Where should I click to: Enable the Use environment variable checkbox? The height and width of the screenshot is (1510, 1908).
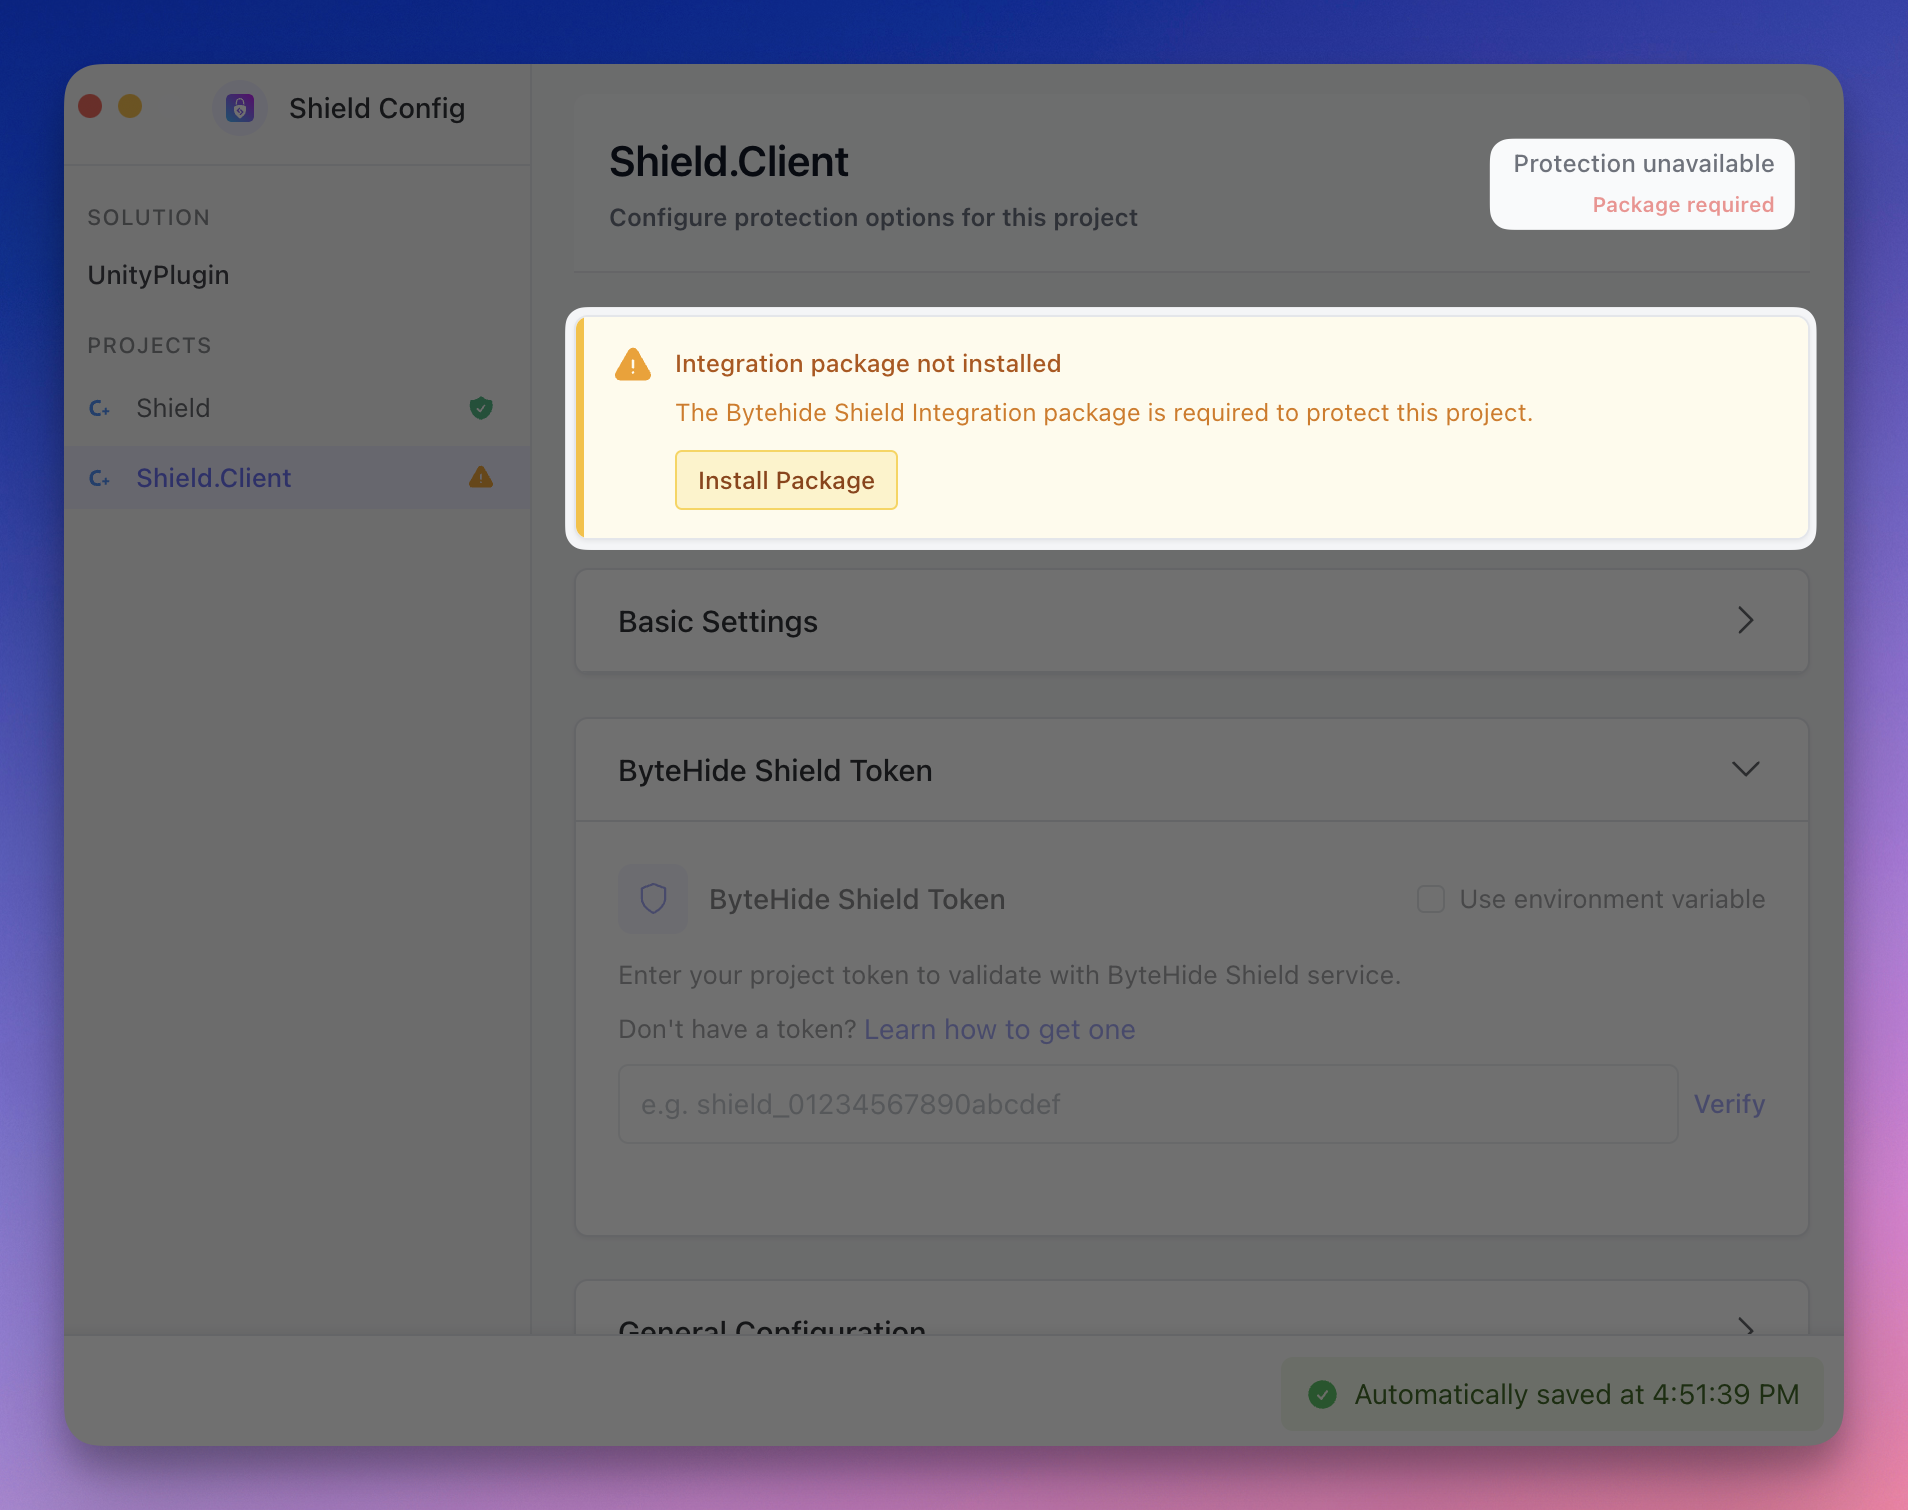pos(1431,899)
